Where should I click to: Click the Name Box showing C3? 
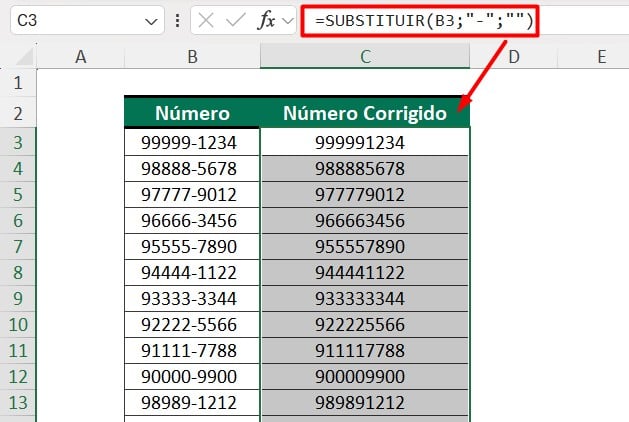point(87,20)
